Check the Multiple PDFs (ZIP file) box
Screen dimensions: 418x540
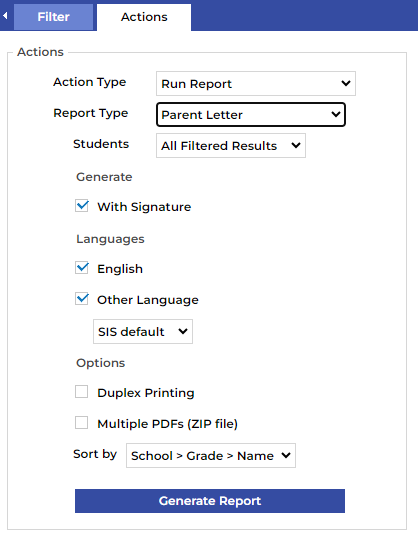click(82, 423)
